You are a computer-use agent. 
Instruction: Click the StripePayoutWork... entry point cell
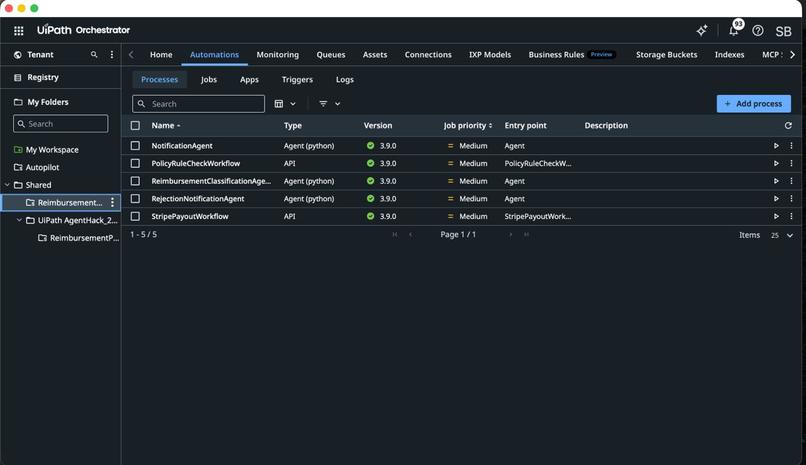coord(538,216)
